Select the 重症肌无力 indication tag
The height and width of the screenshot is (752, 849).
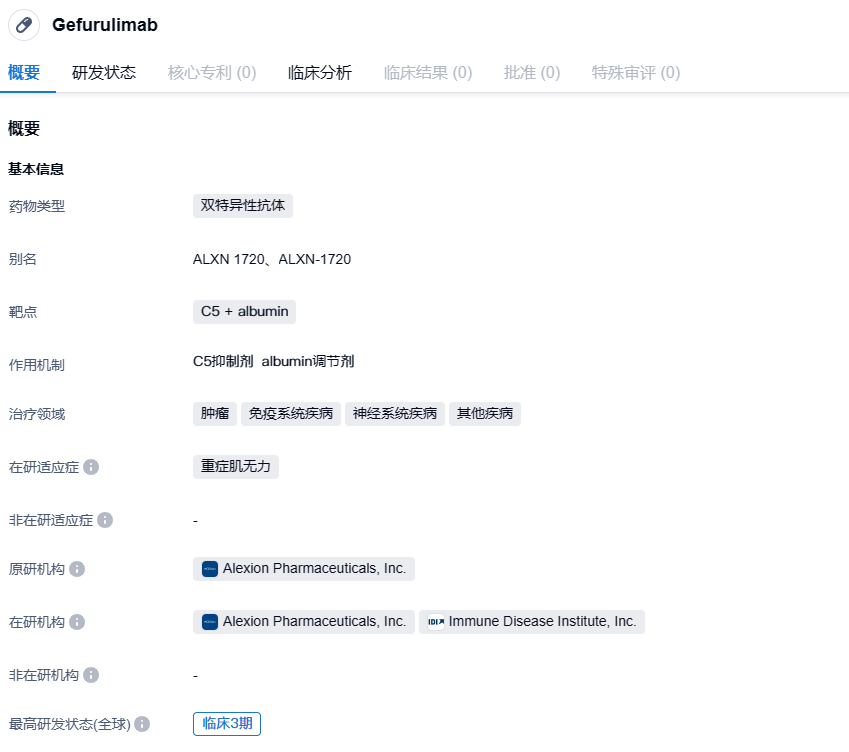tap(236, 467)
